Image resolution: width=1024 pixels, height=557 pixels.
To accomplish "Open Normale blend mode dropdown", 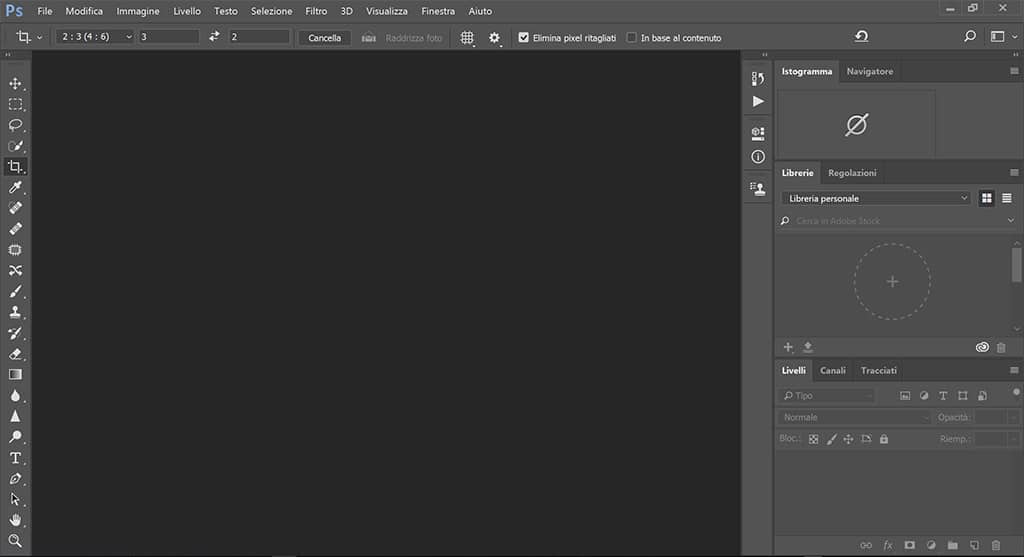I will click(x=854, y=417).
